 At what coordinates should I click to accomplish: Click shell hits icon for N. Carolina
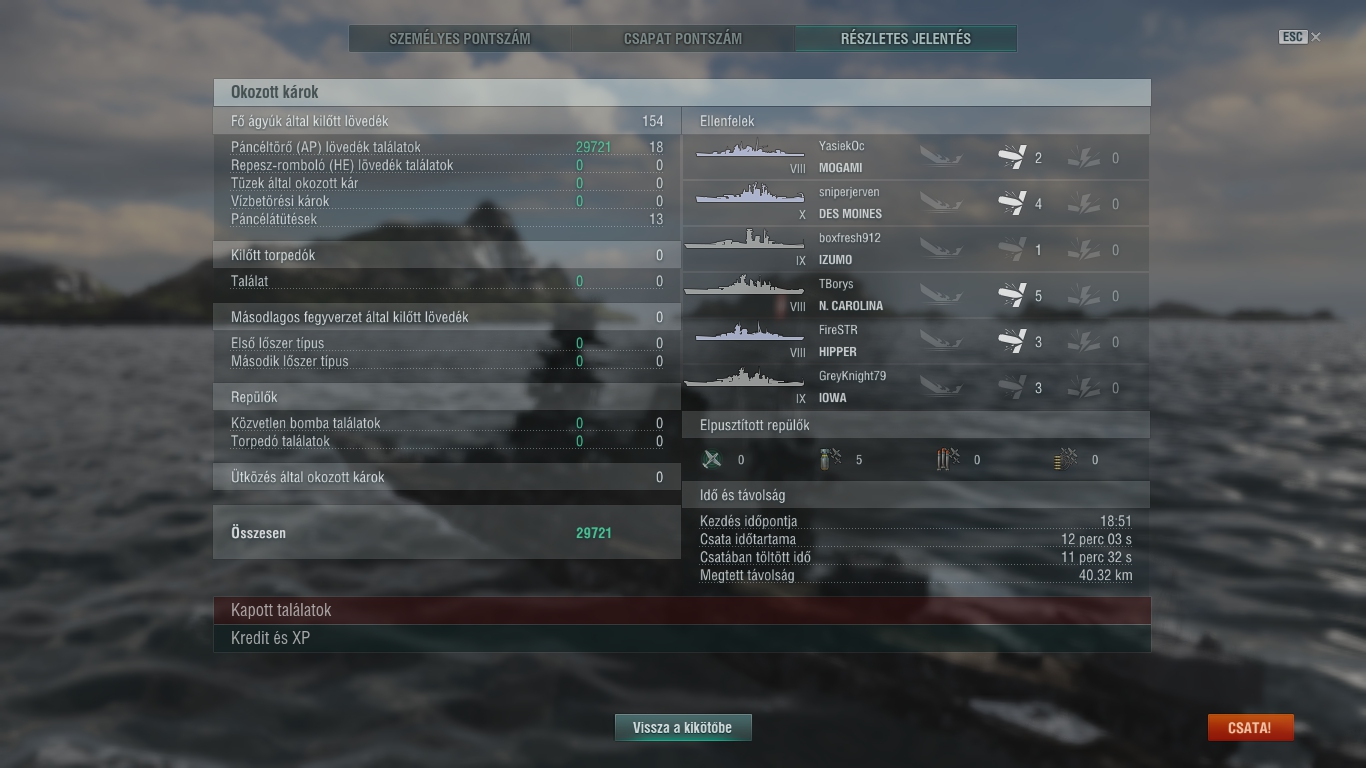(x=1012, y=295)
